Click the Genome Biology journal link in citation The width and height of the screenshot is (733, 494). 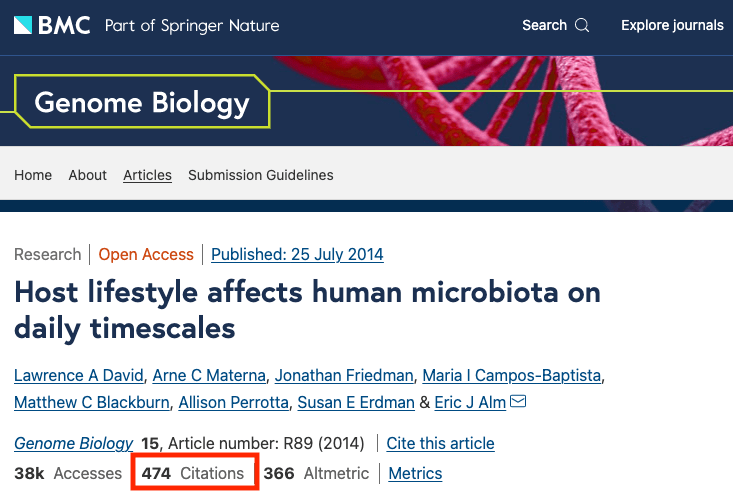click(73, 443)
